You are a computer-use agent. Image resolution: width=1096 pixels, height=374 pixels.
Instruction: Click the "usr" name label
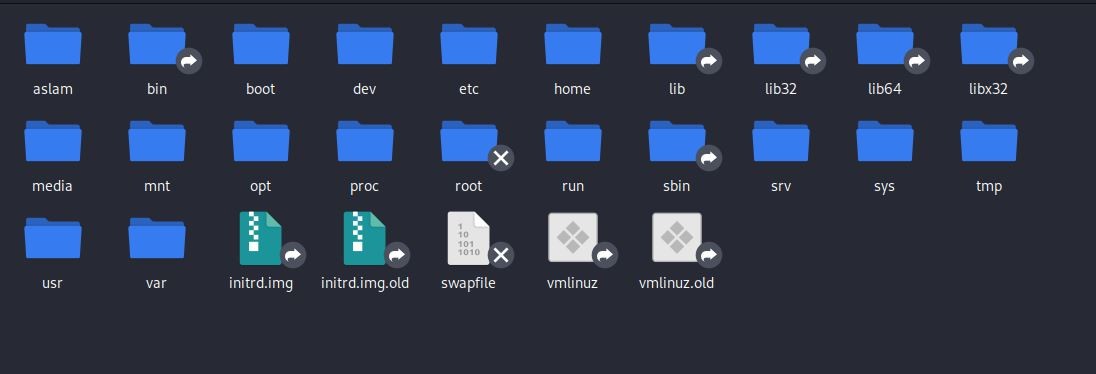[52, 284]
